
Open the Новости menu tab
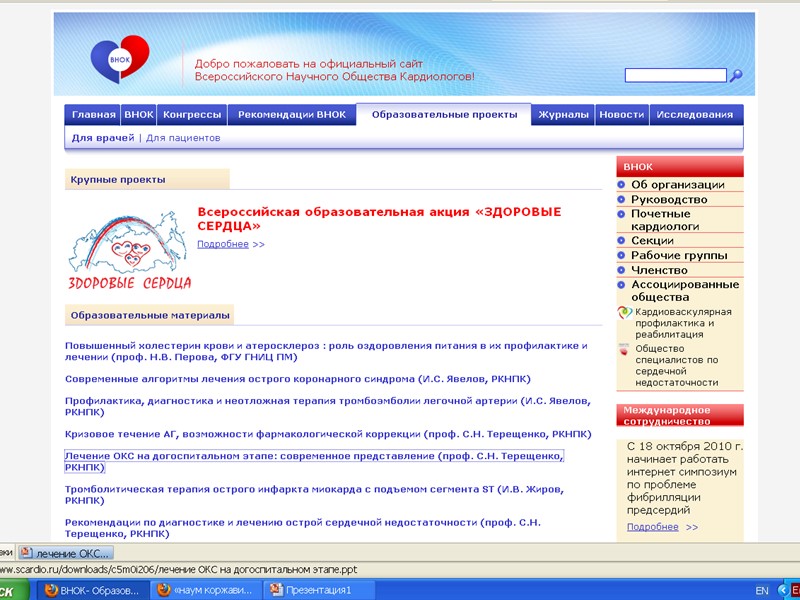point(622,115)
